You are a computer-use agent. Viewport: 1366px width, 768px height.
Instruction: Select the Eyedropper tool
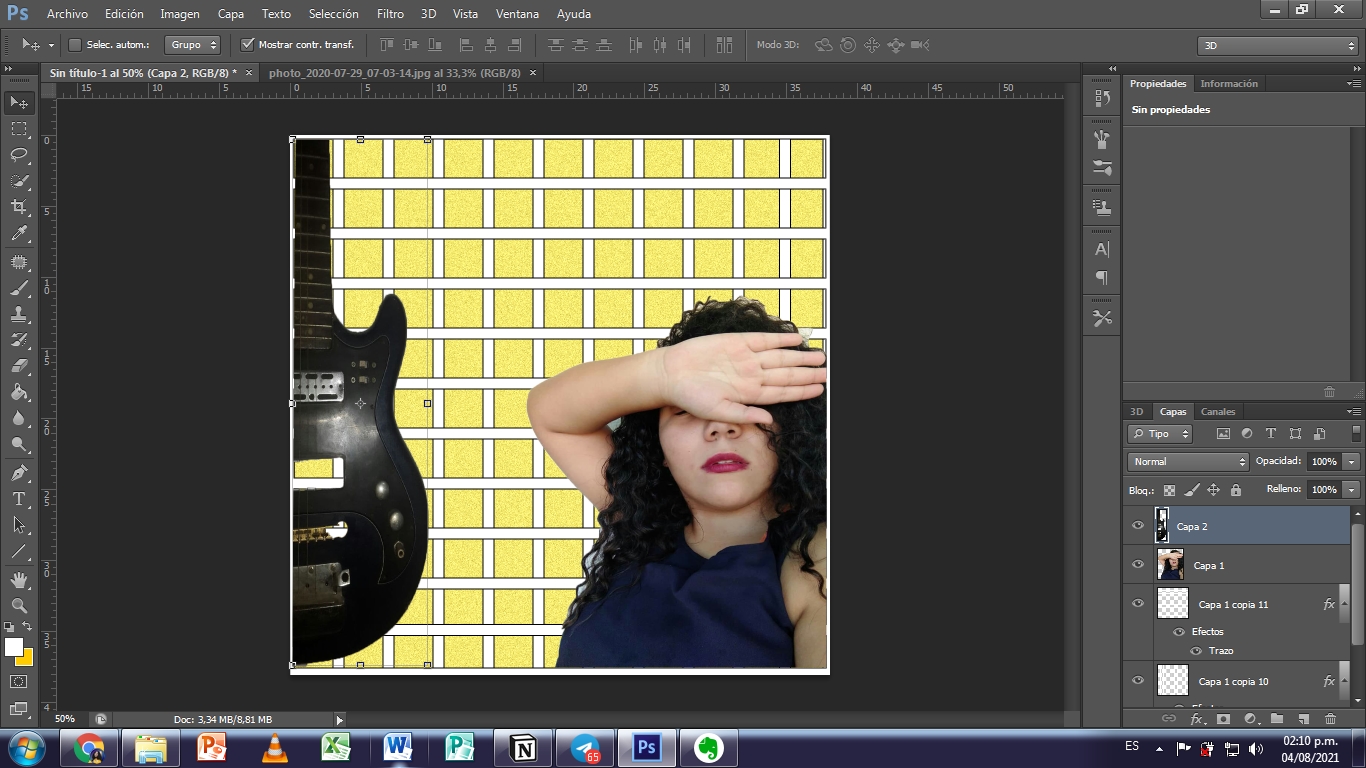tap(19, 234)
